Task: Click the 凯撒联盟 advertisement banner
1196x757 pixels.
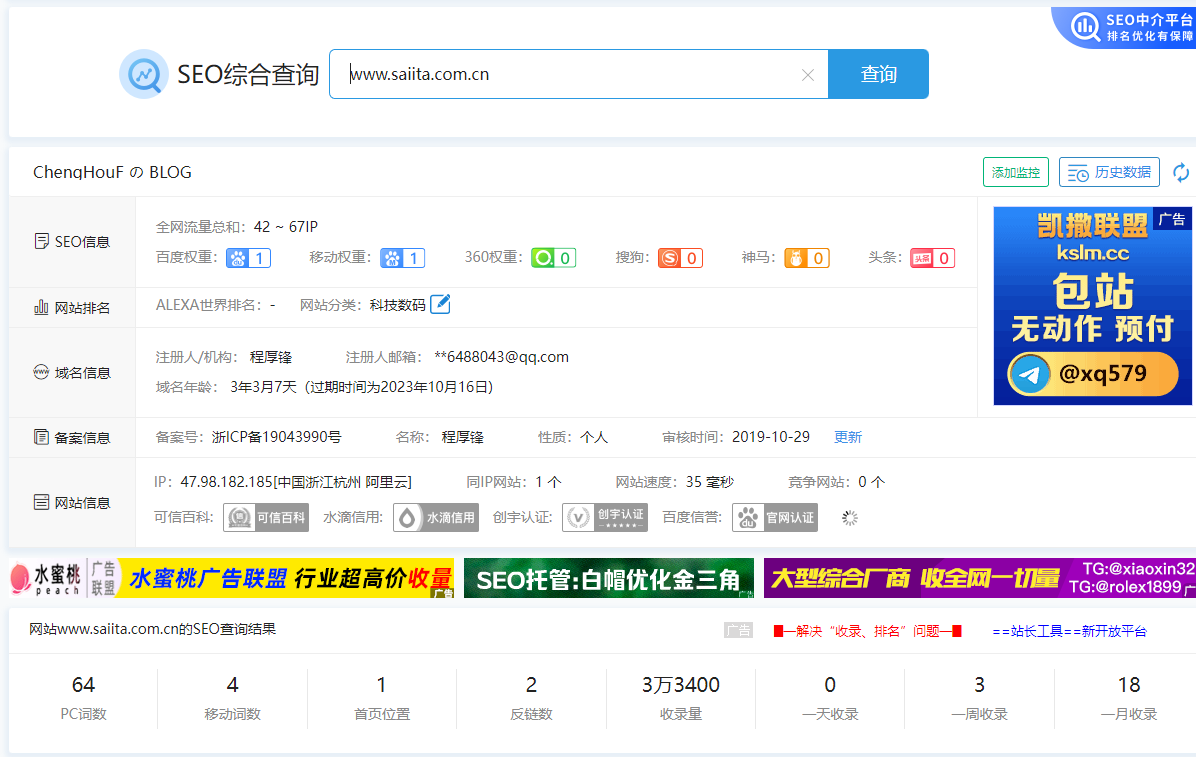Action: click(x=1092, y=305)
